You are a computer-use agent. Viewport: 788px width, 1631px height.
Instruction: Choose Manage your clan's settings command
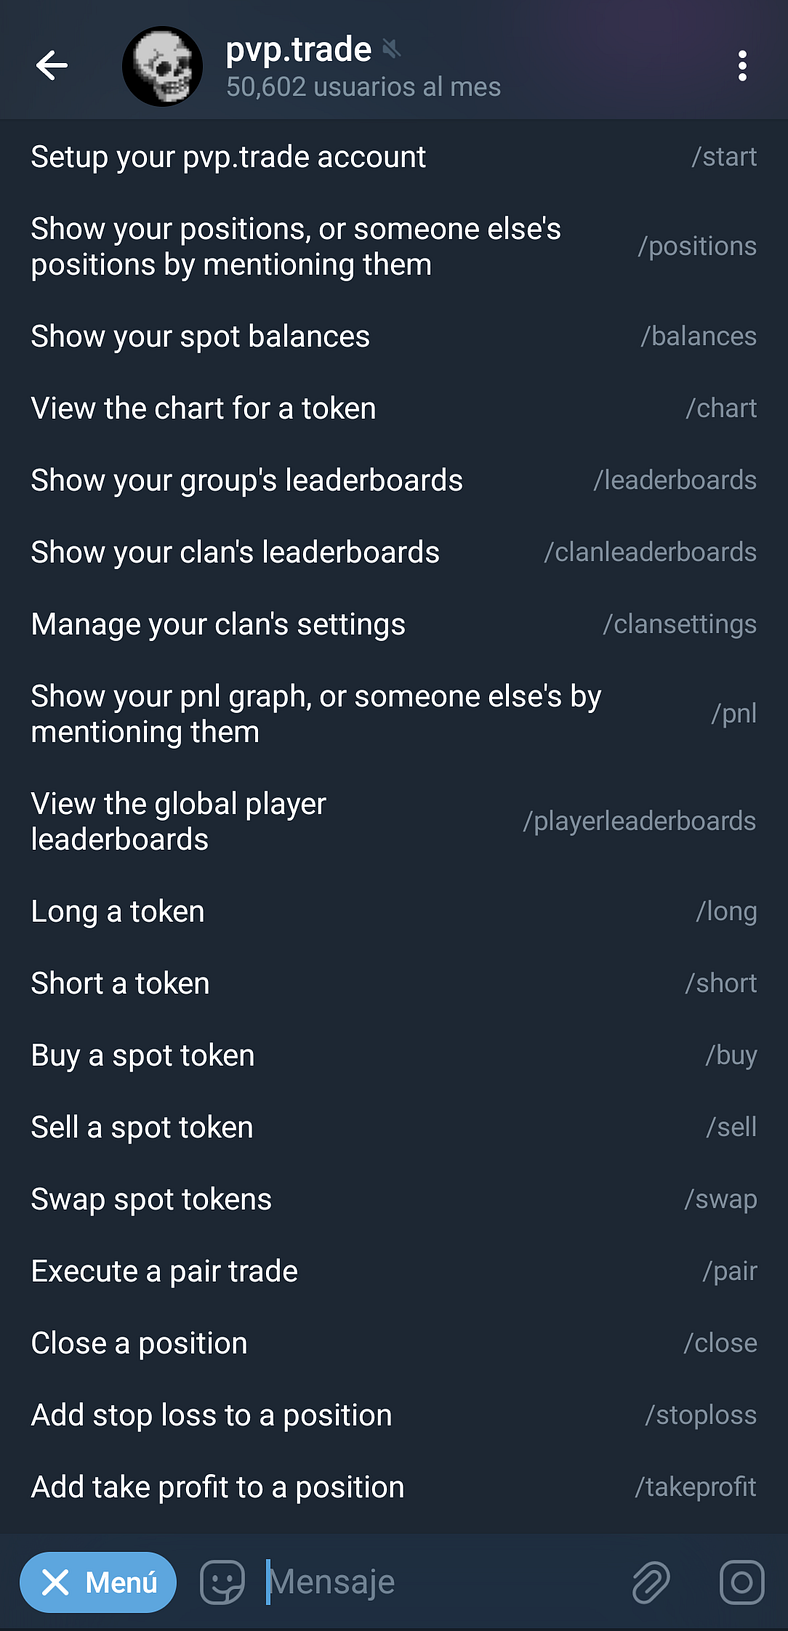click(x=394, y=625)
